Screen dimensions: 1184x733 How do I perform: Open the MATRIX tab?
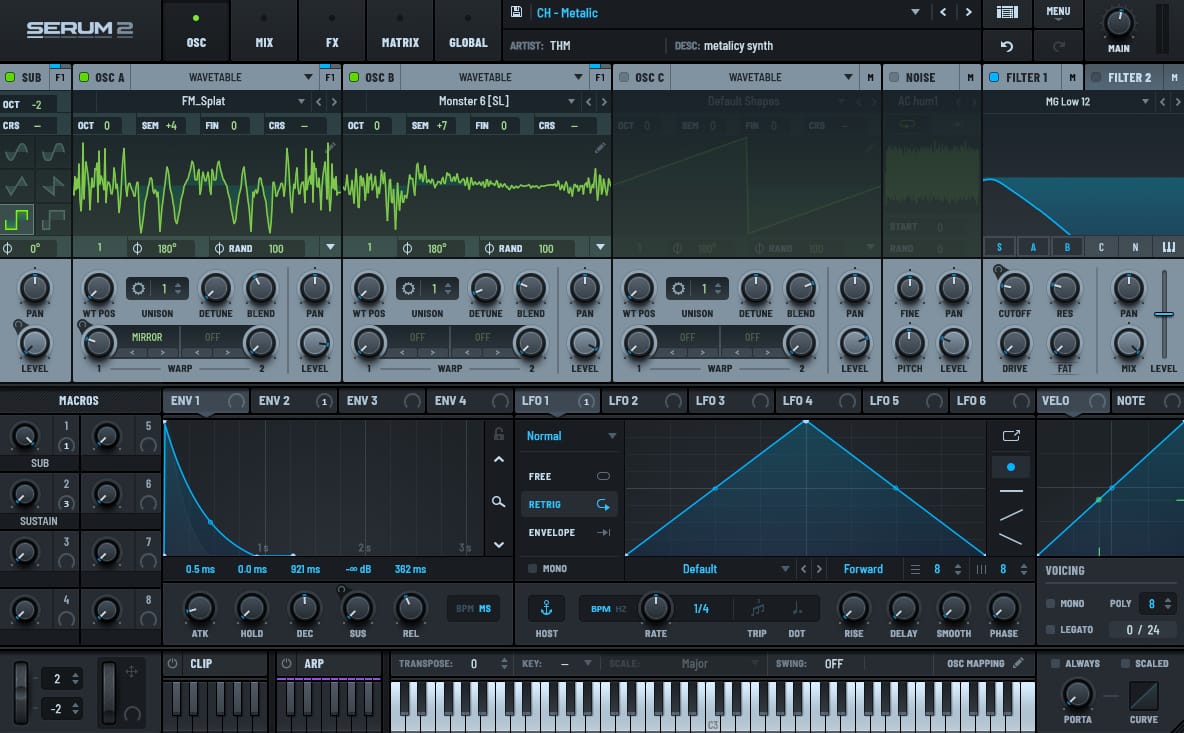(400, 30)
